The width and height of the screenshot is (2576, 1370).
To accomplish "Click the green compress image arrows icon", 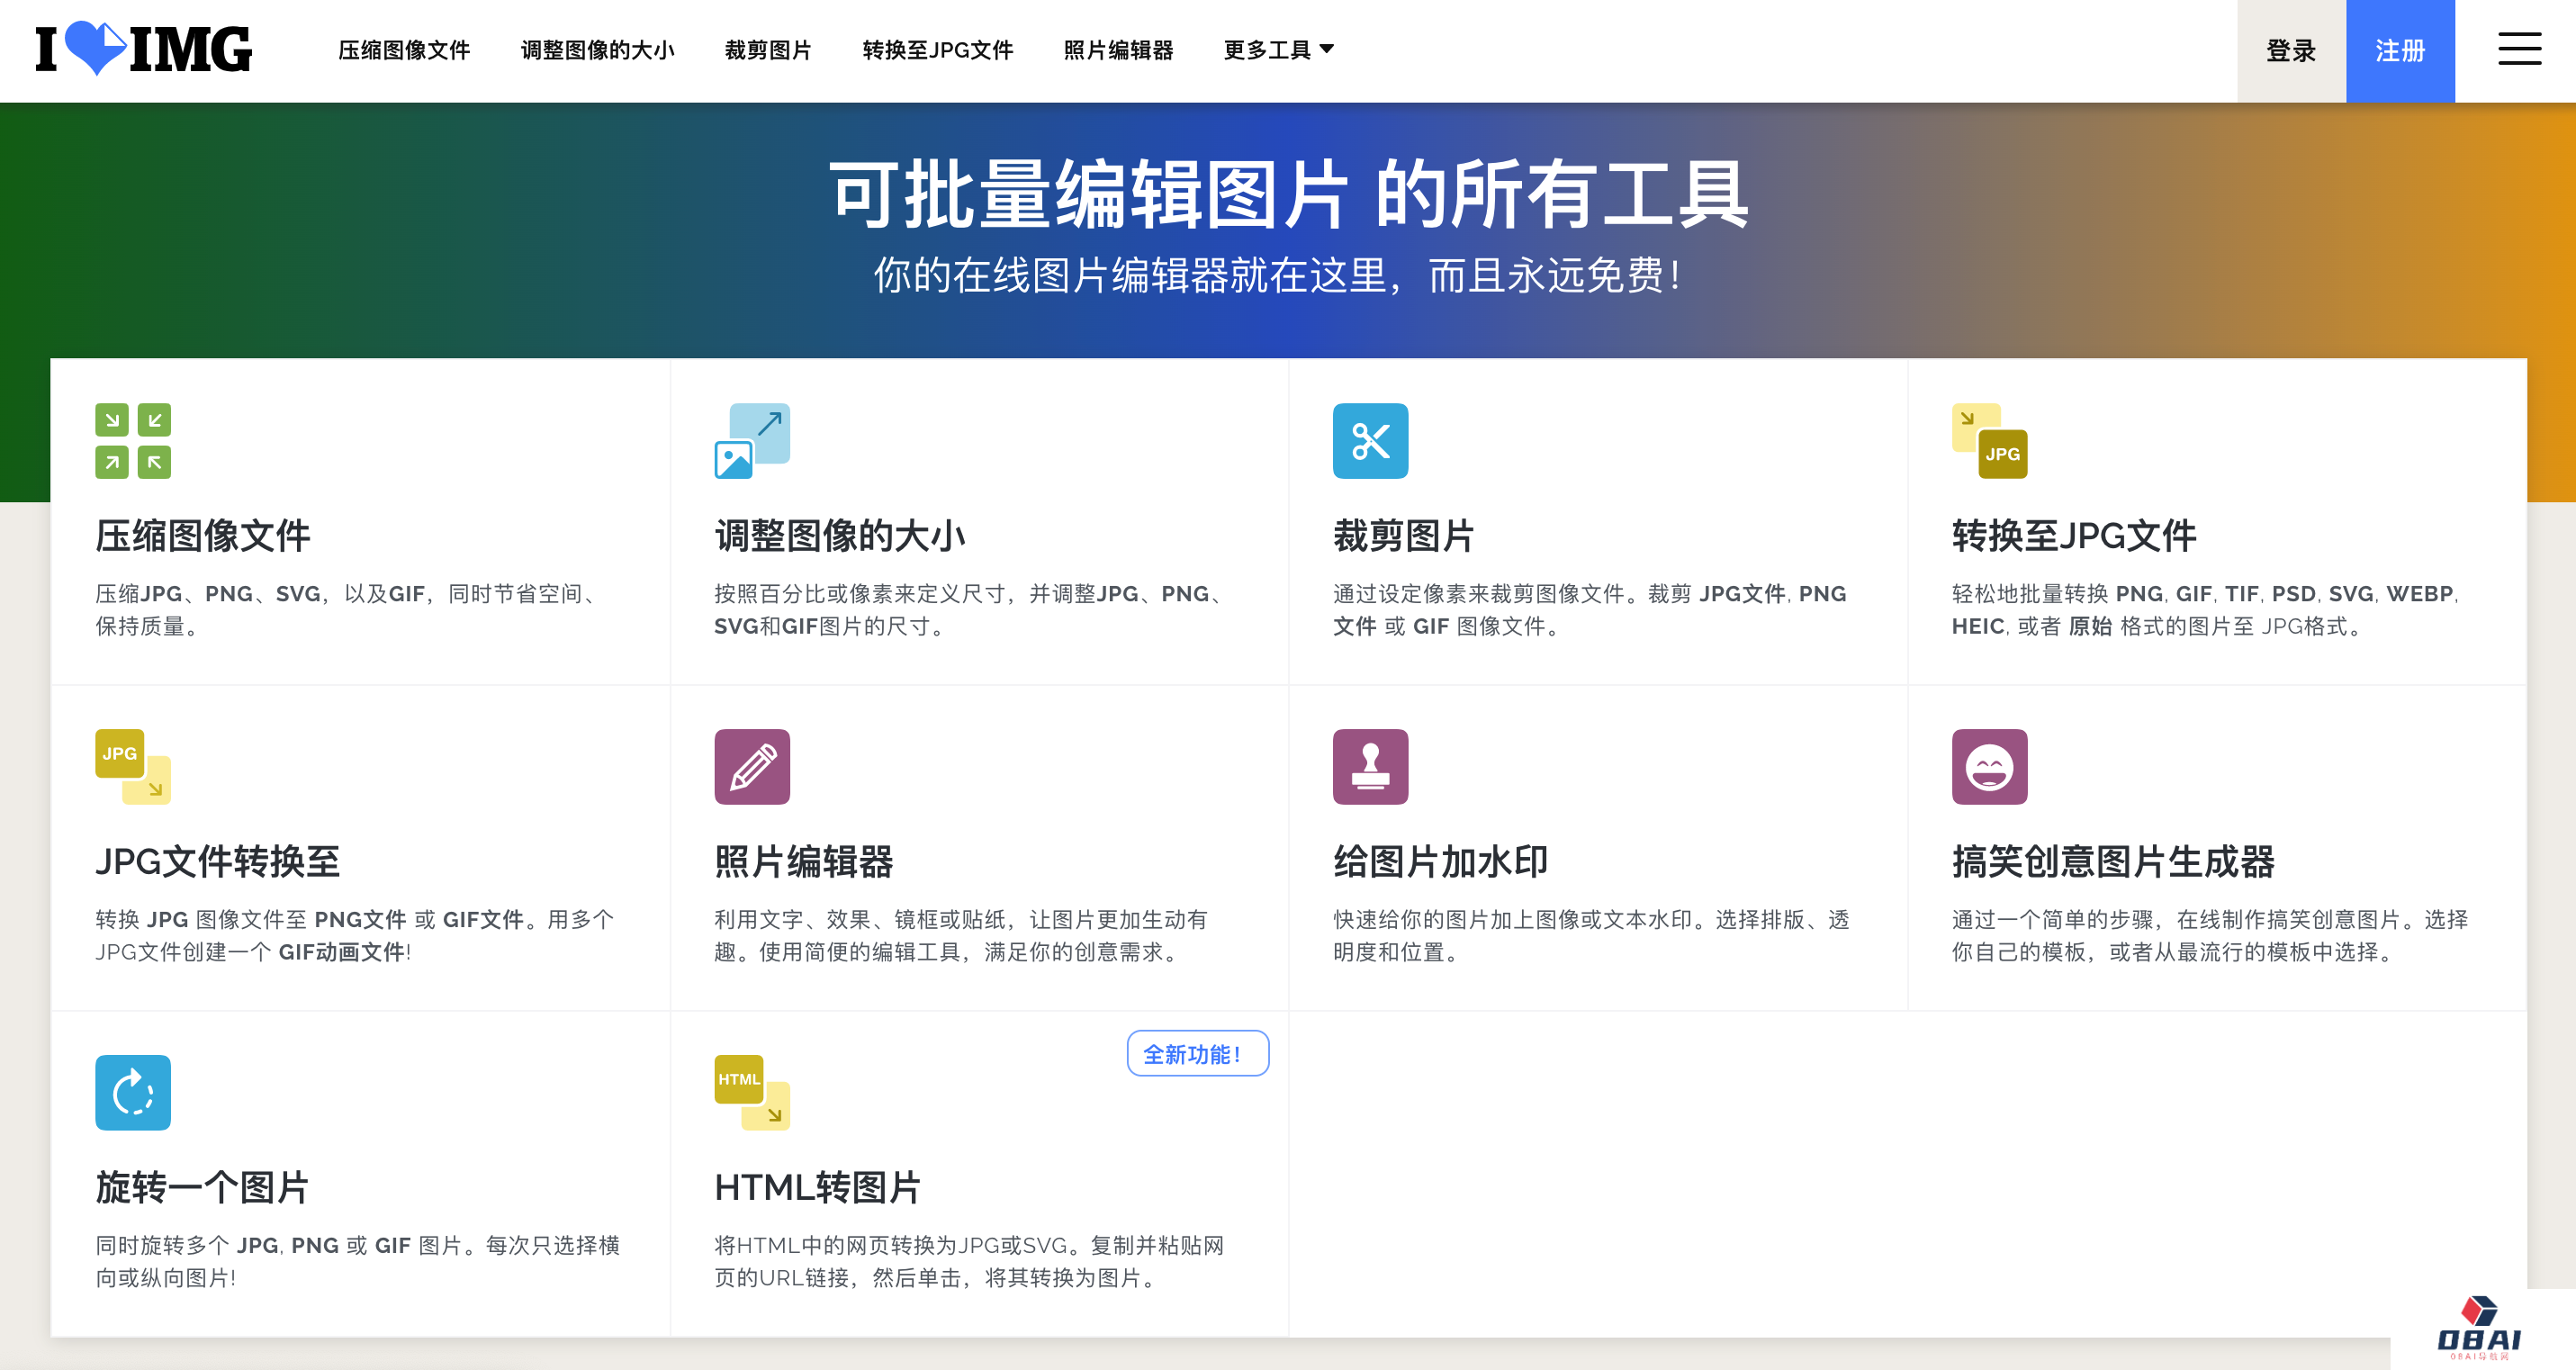I will 133,441.
